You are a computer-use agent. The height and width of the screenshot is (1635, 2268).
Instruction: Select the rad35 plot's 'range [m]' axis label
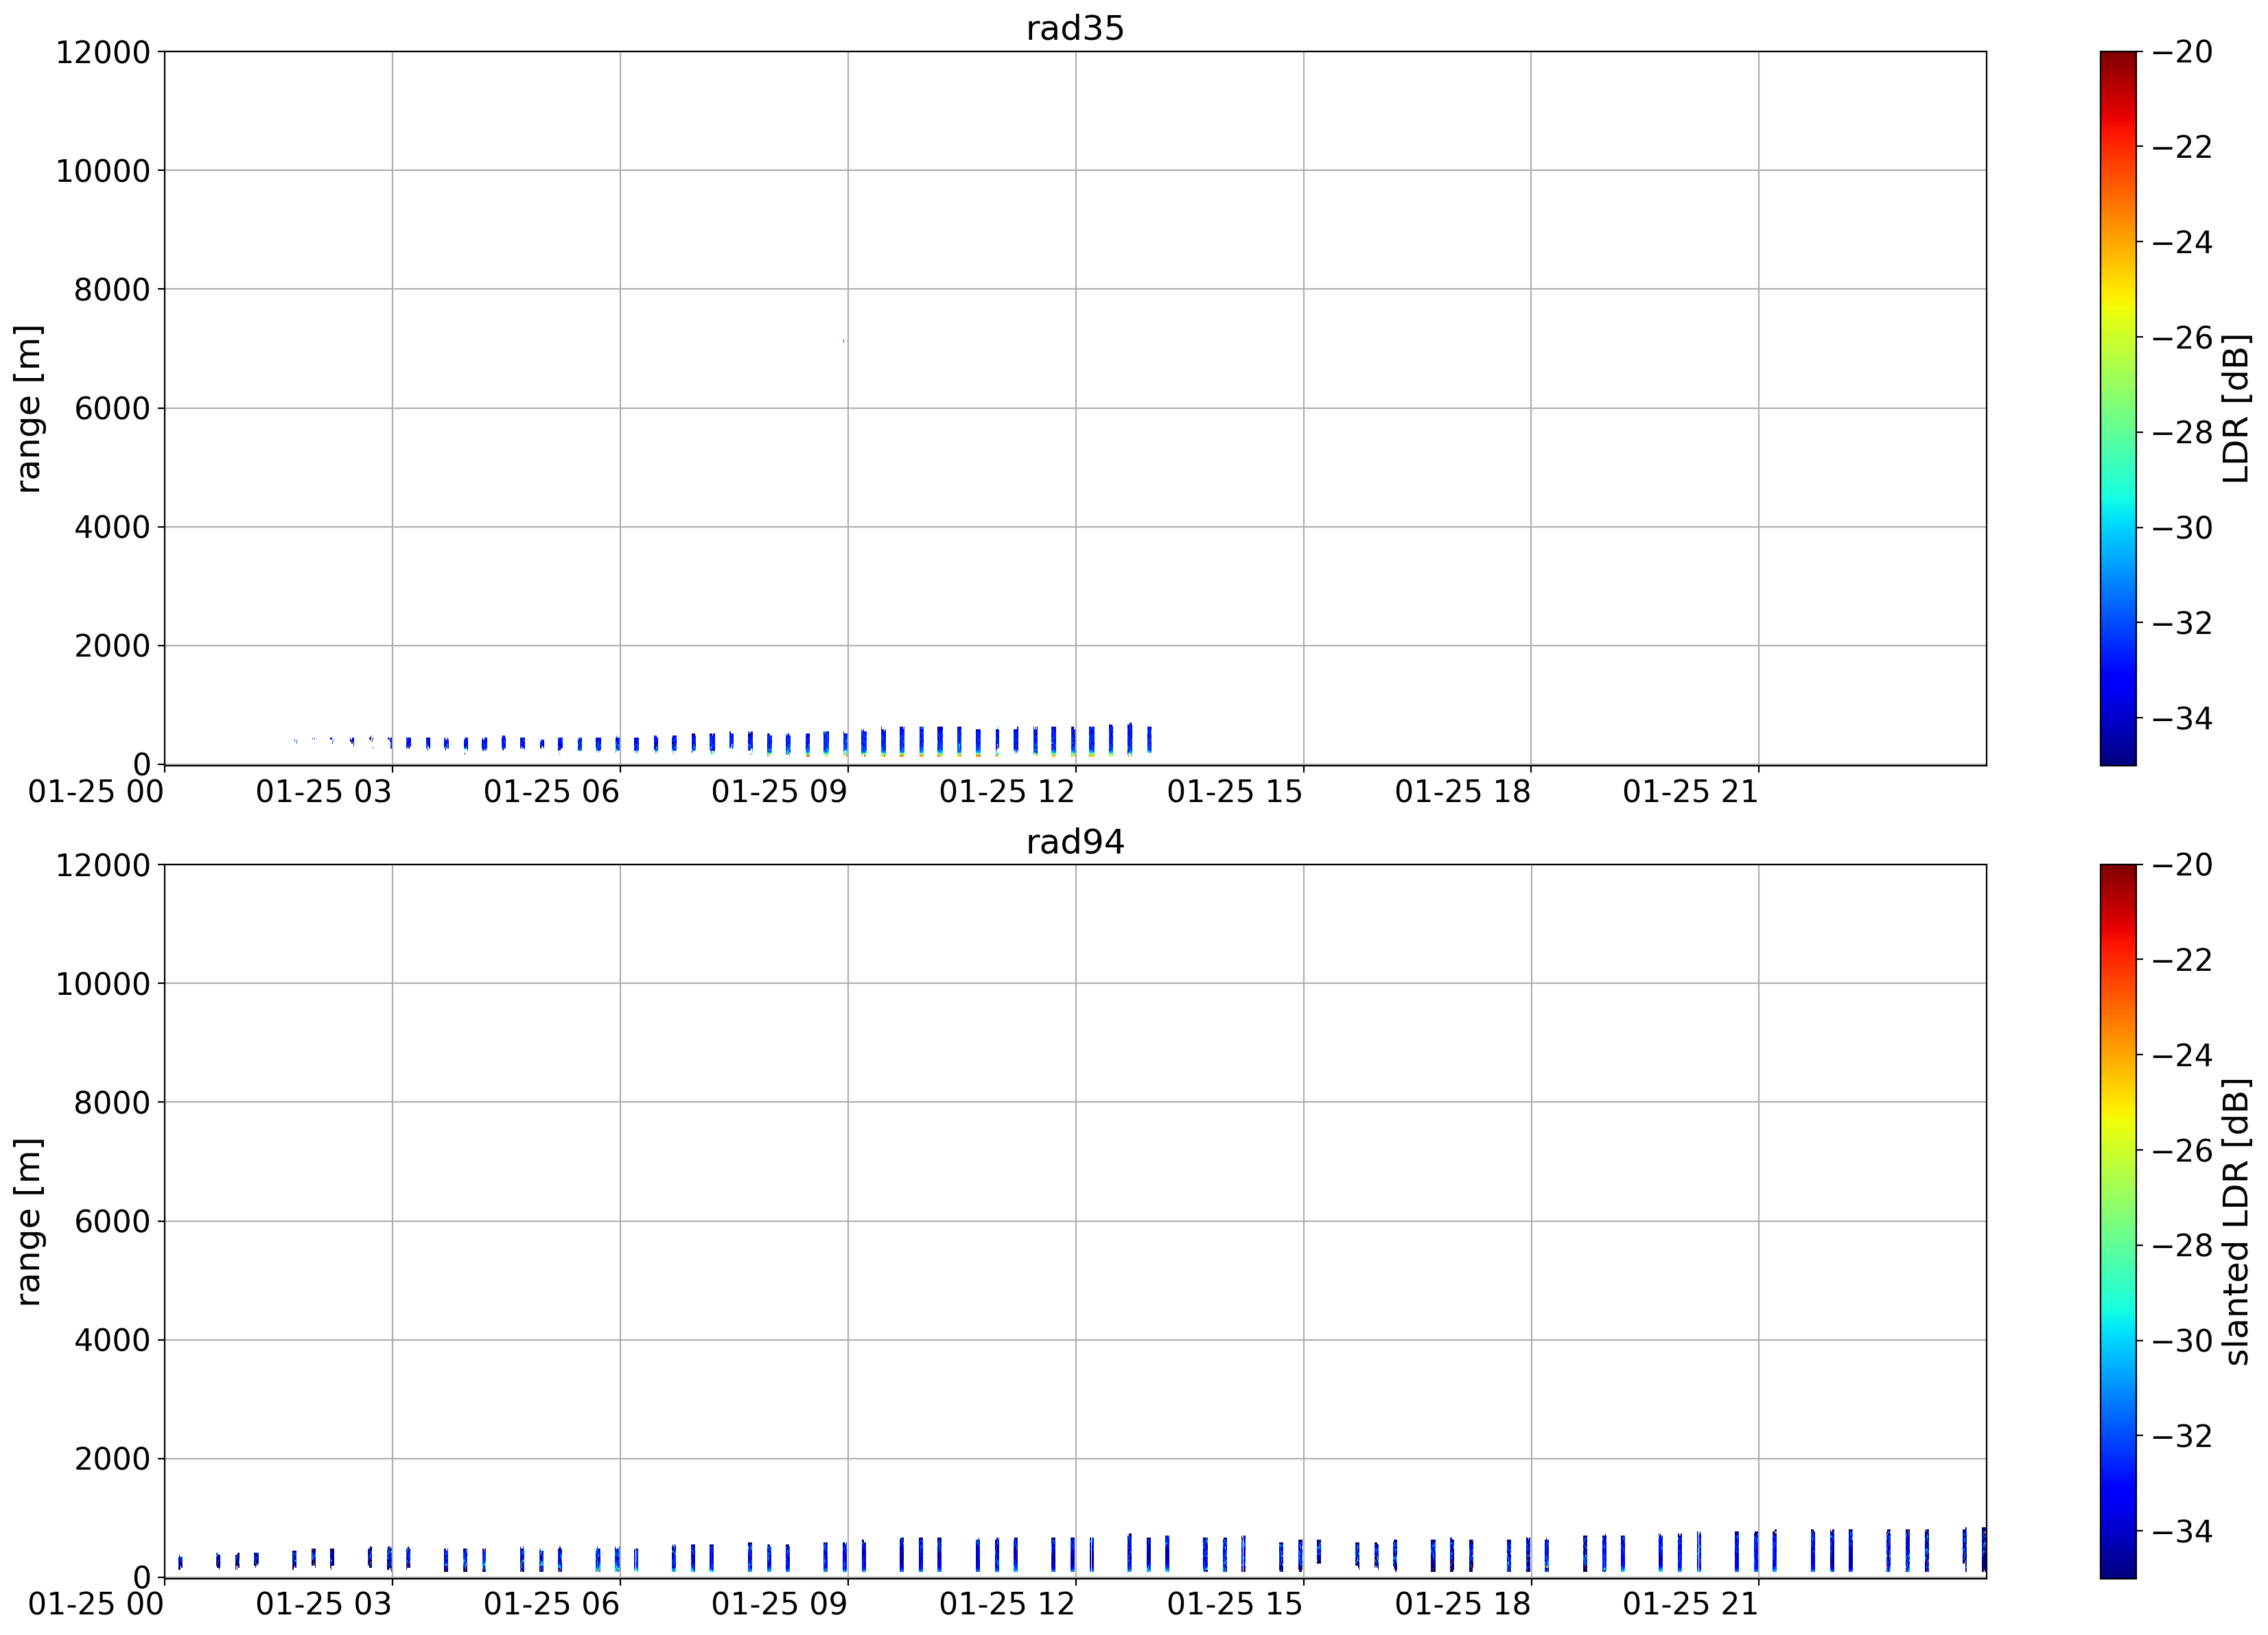point(28,408)
